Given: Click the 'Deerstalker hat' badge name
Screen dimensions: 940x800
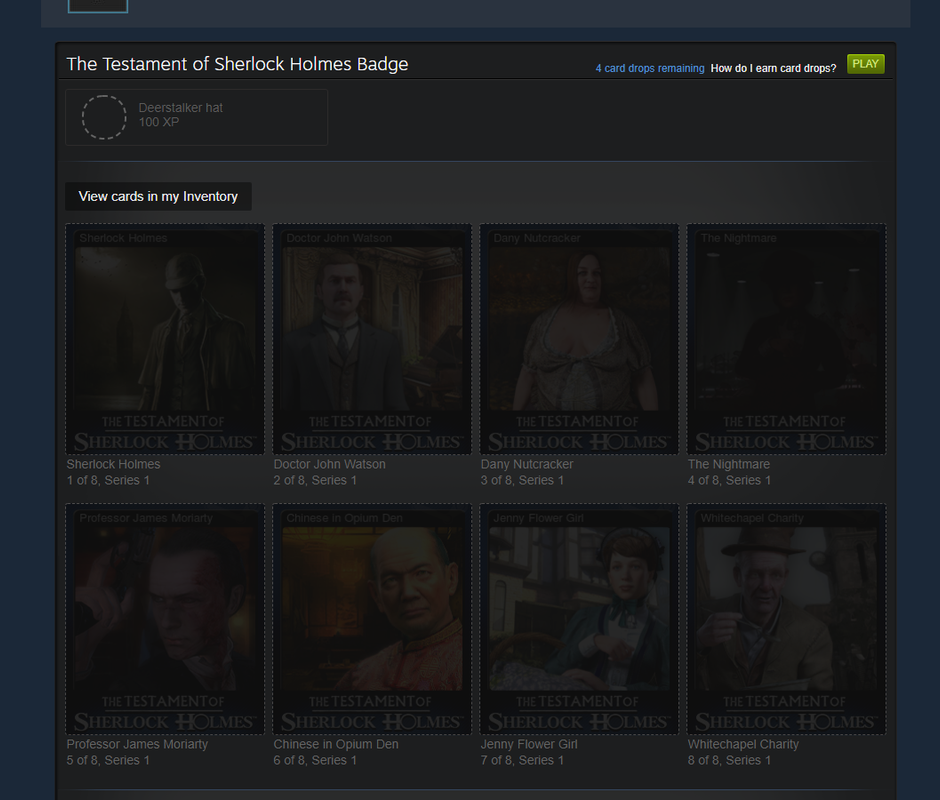Looking at the screenshot, I should pyautogui.click(x=180, y=108).
